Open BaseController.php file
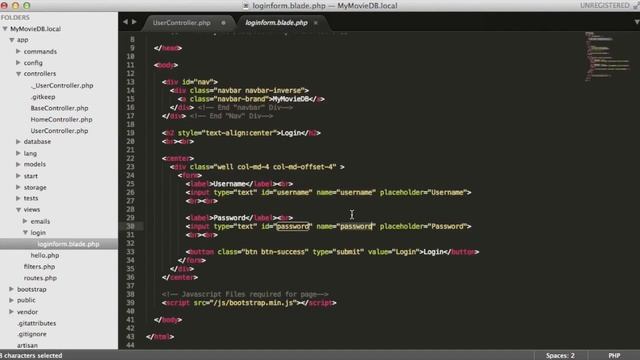 (60, 108)
